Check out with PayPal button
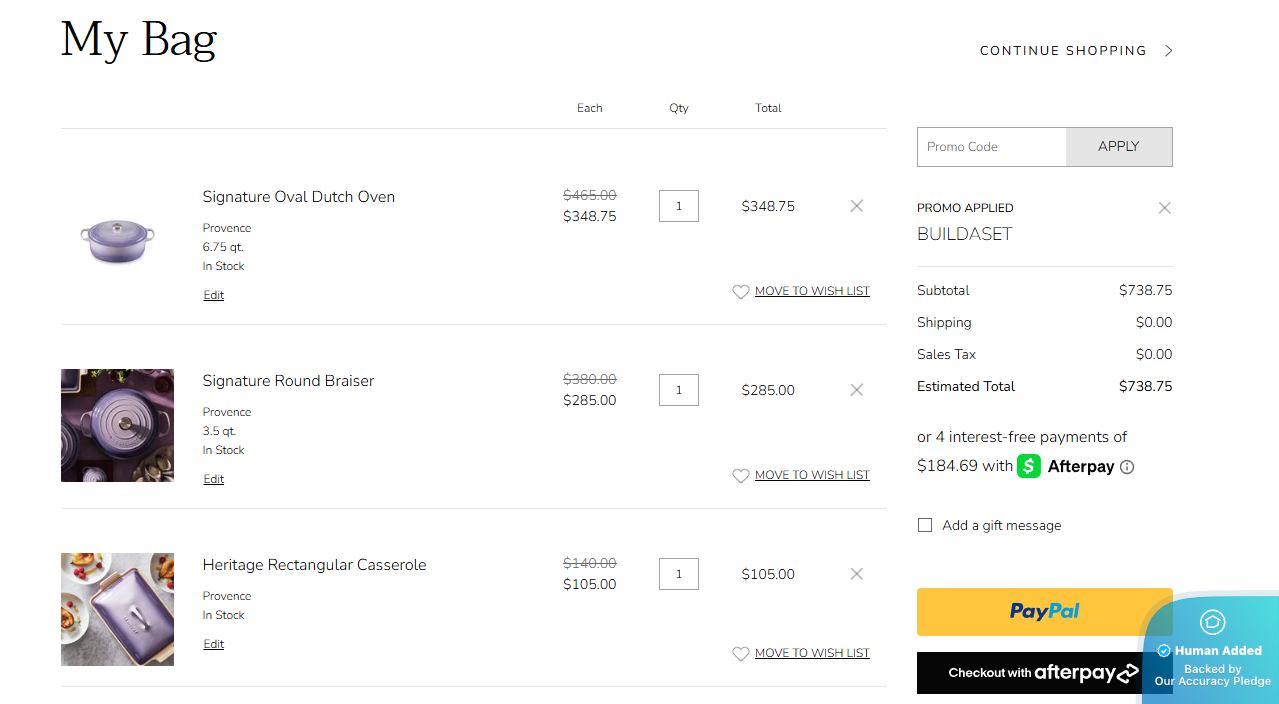The width and height of the screenshot is (1279, 704). [x=1044, y=612]
